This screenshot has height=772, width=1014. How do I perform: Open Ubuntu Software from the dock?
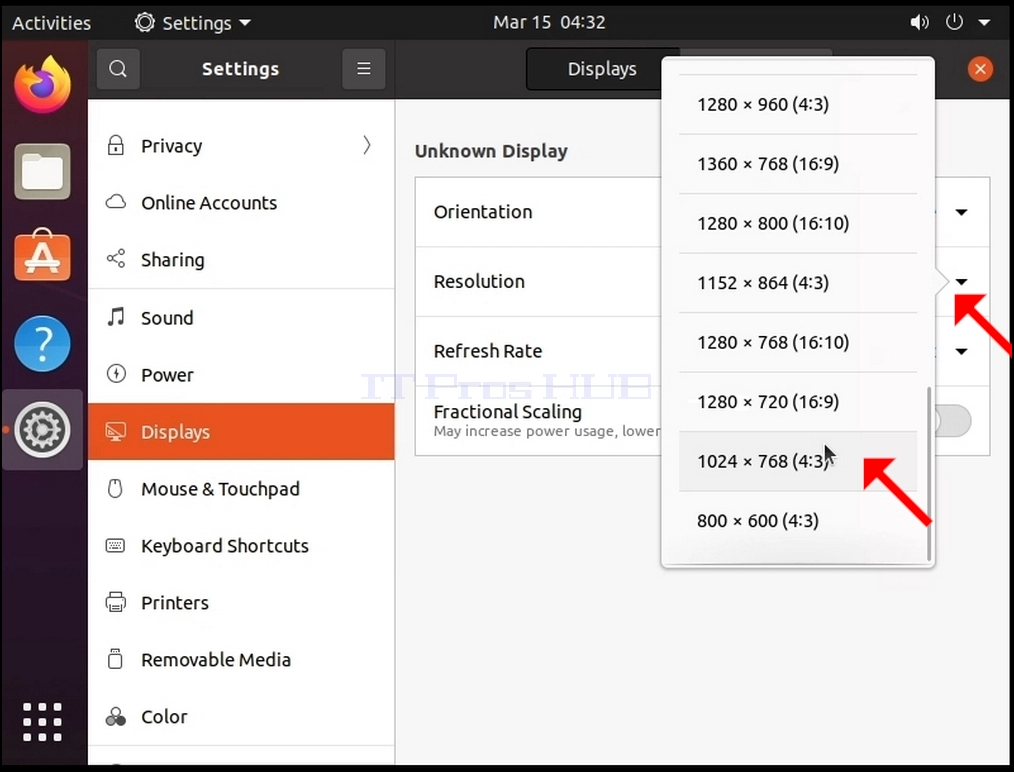pyautogui.click(x=43, y=255)
